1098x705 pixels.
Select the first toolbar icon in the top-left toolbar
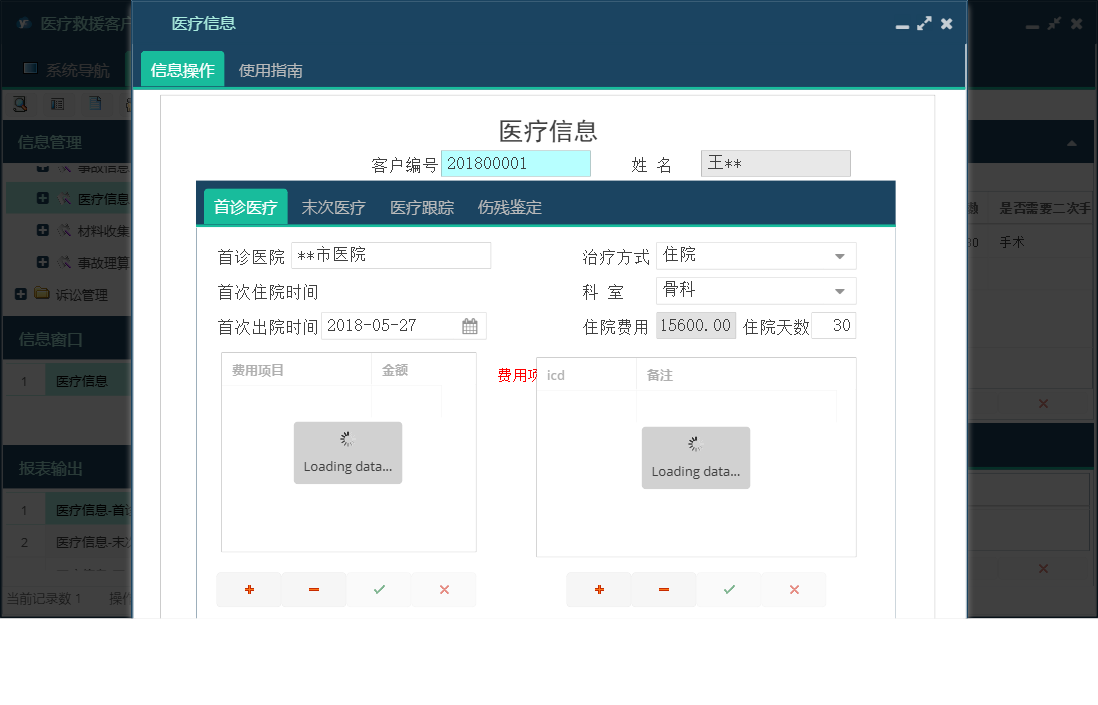(20, 103)
